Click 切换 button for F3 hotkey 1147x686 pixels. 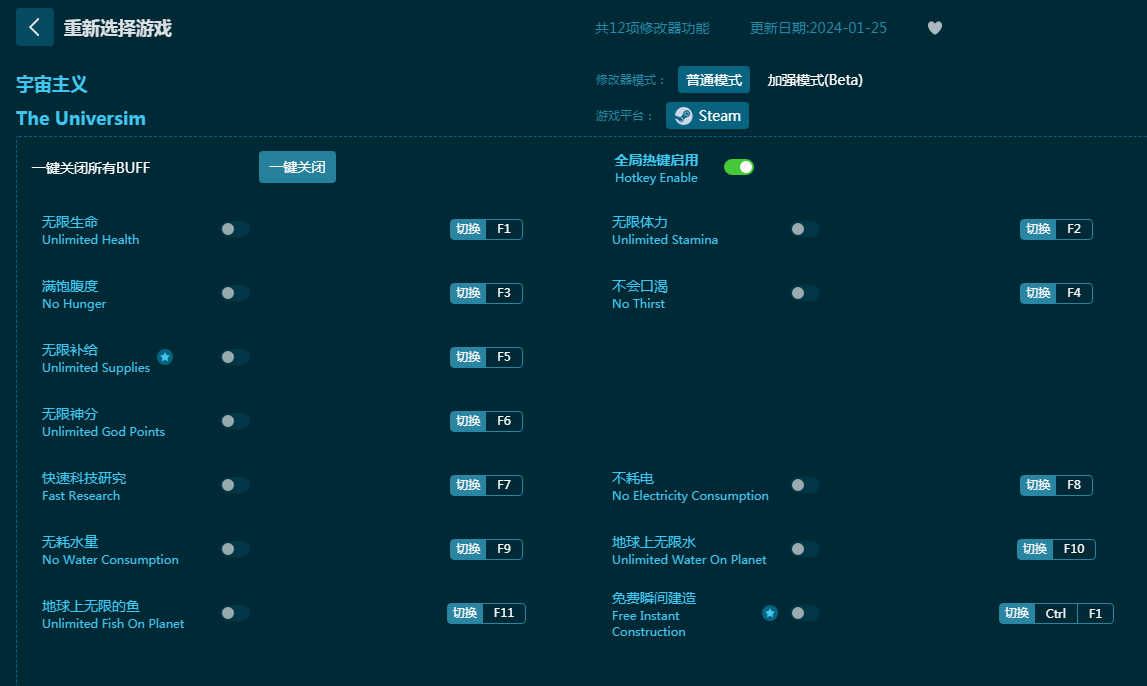(468, 293)
